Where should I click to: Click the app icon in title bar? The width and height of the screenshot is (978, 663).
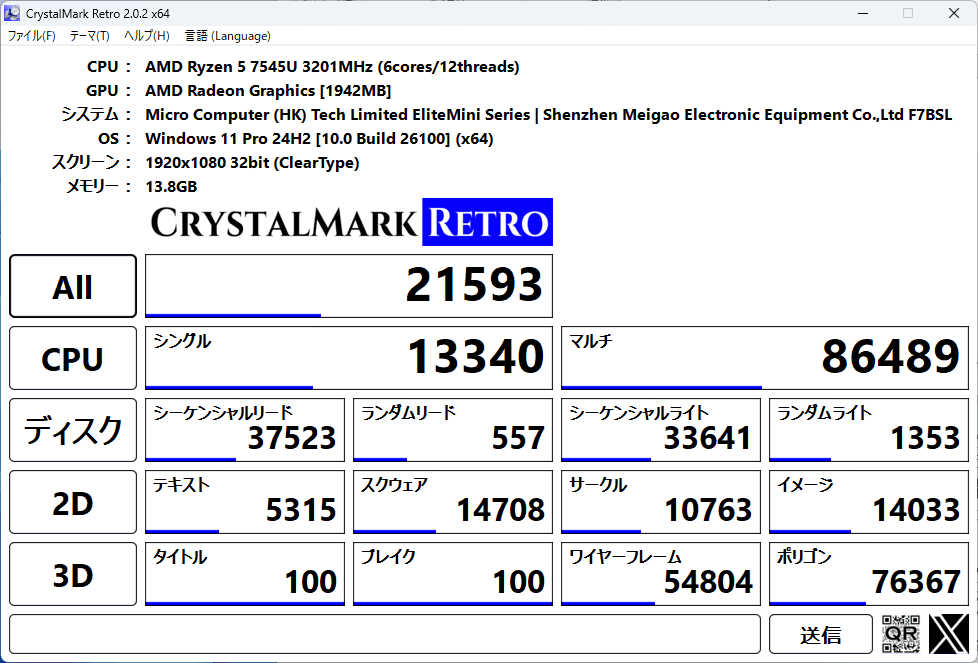pos(13,13)
